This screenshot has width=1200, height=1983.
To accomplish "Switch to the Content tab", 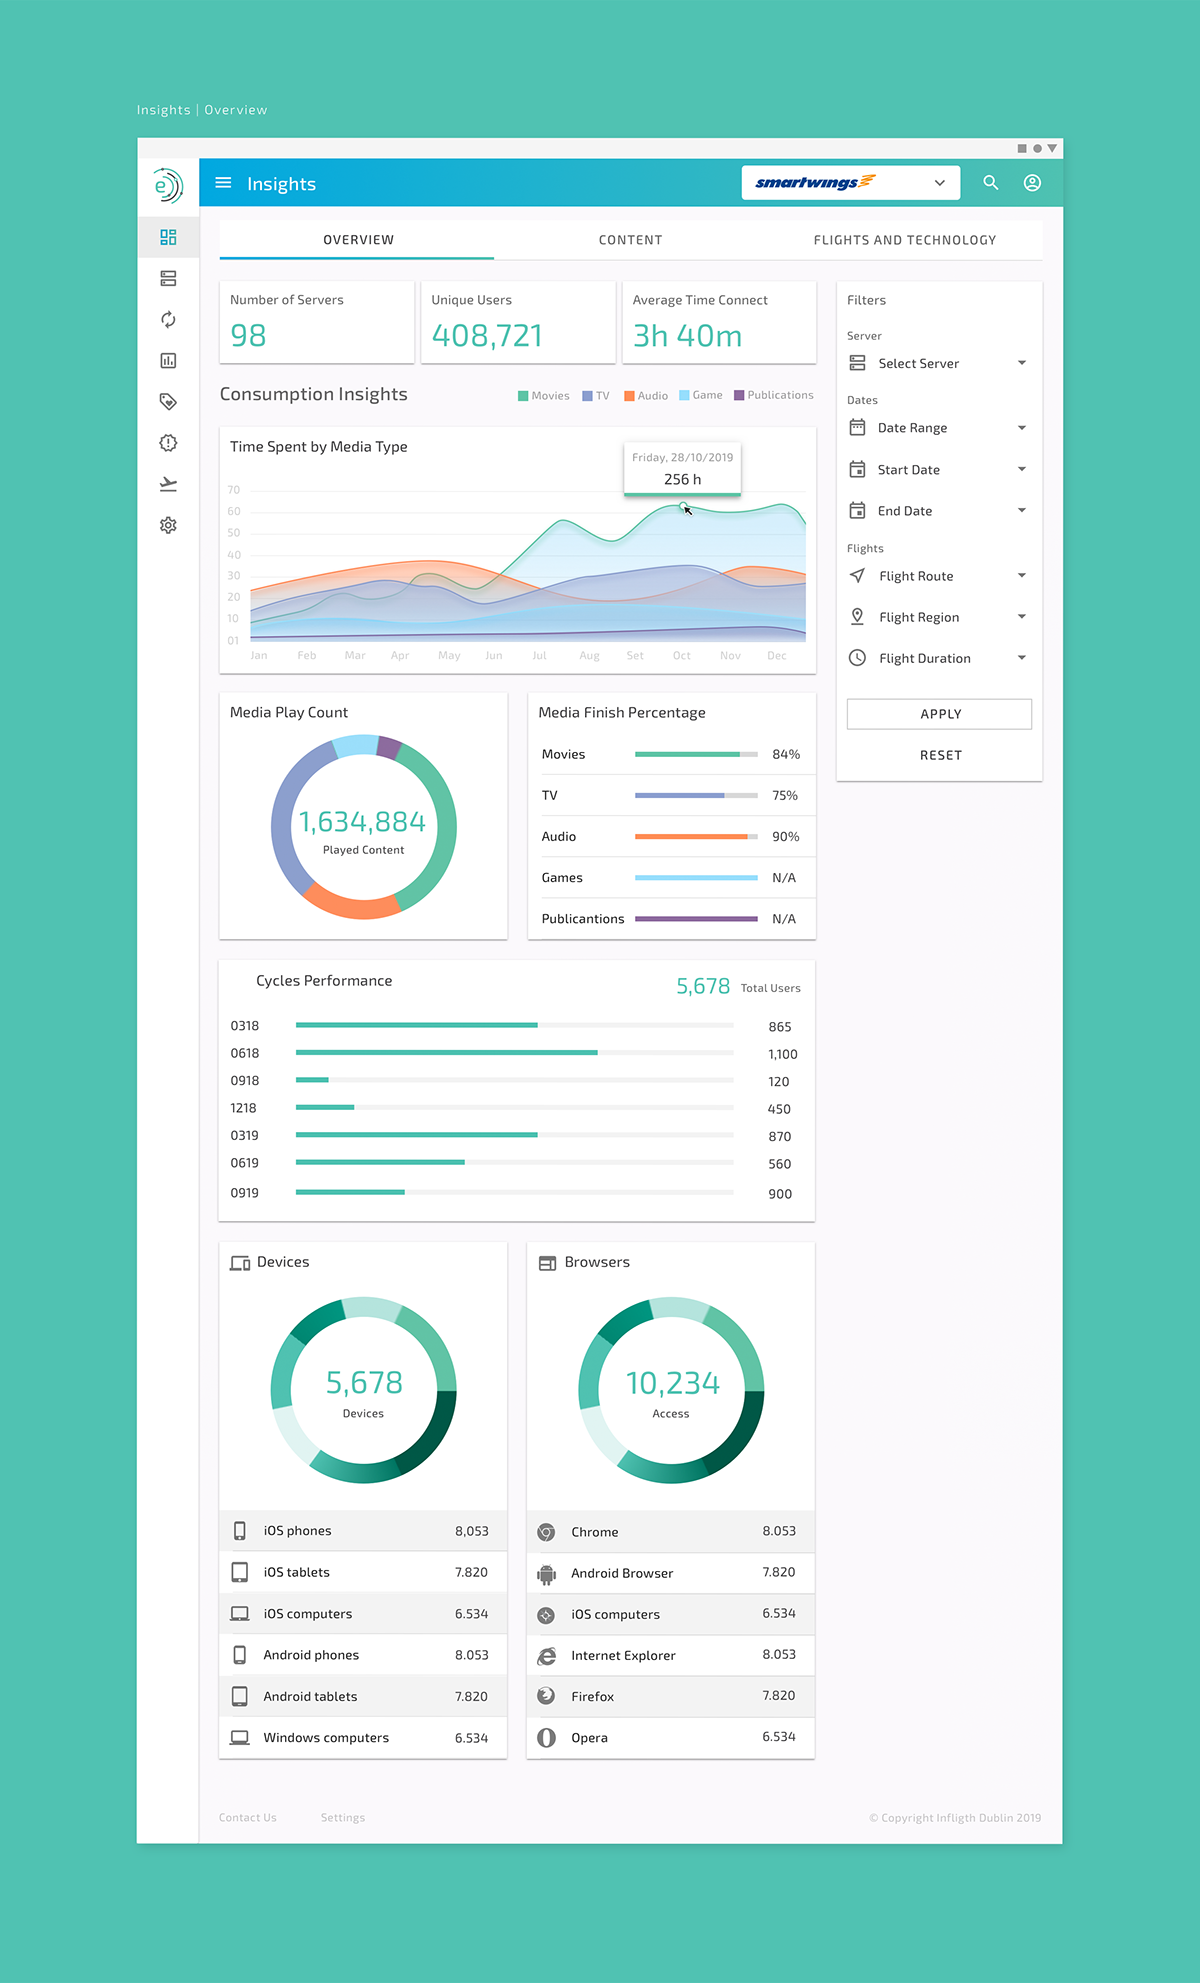I will (630, 240).
